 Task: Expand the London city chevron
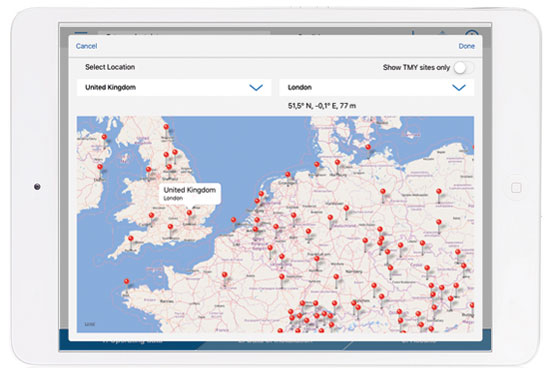[x=459, y=87]
